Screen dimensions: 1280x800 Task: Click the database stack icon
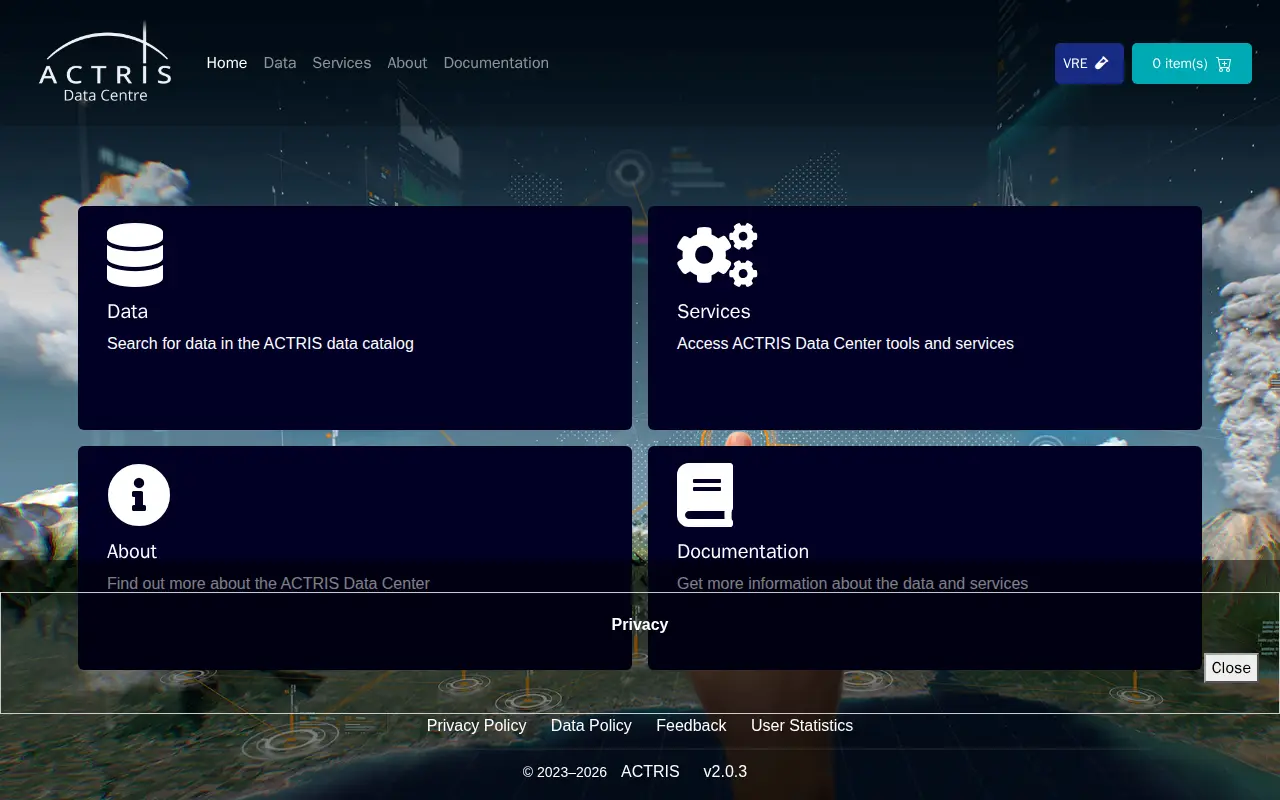tap(135, 255)
